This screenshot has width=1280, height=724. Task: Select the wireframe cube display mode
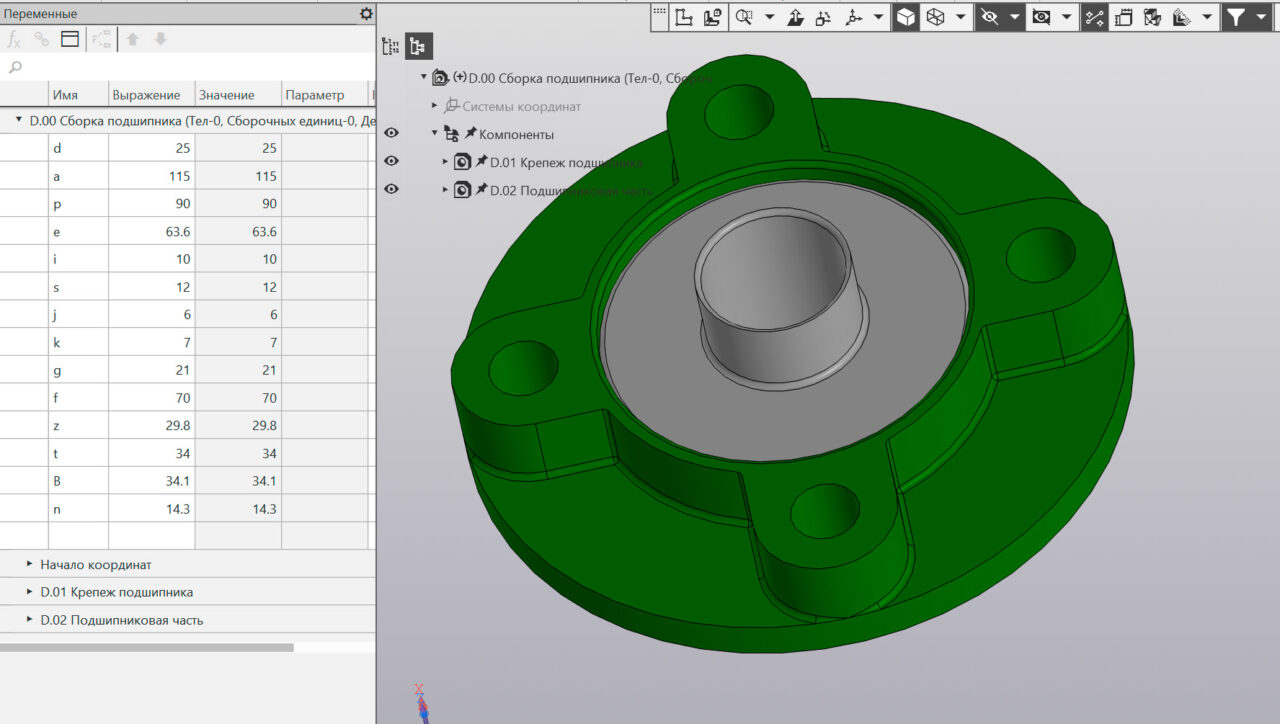935,17
